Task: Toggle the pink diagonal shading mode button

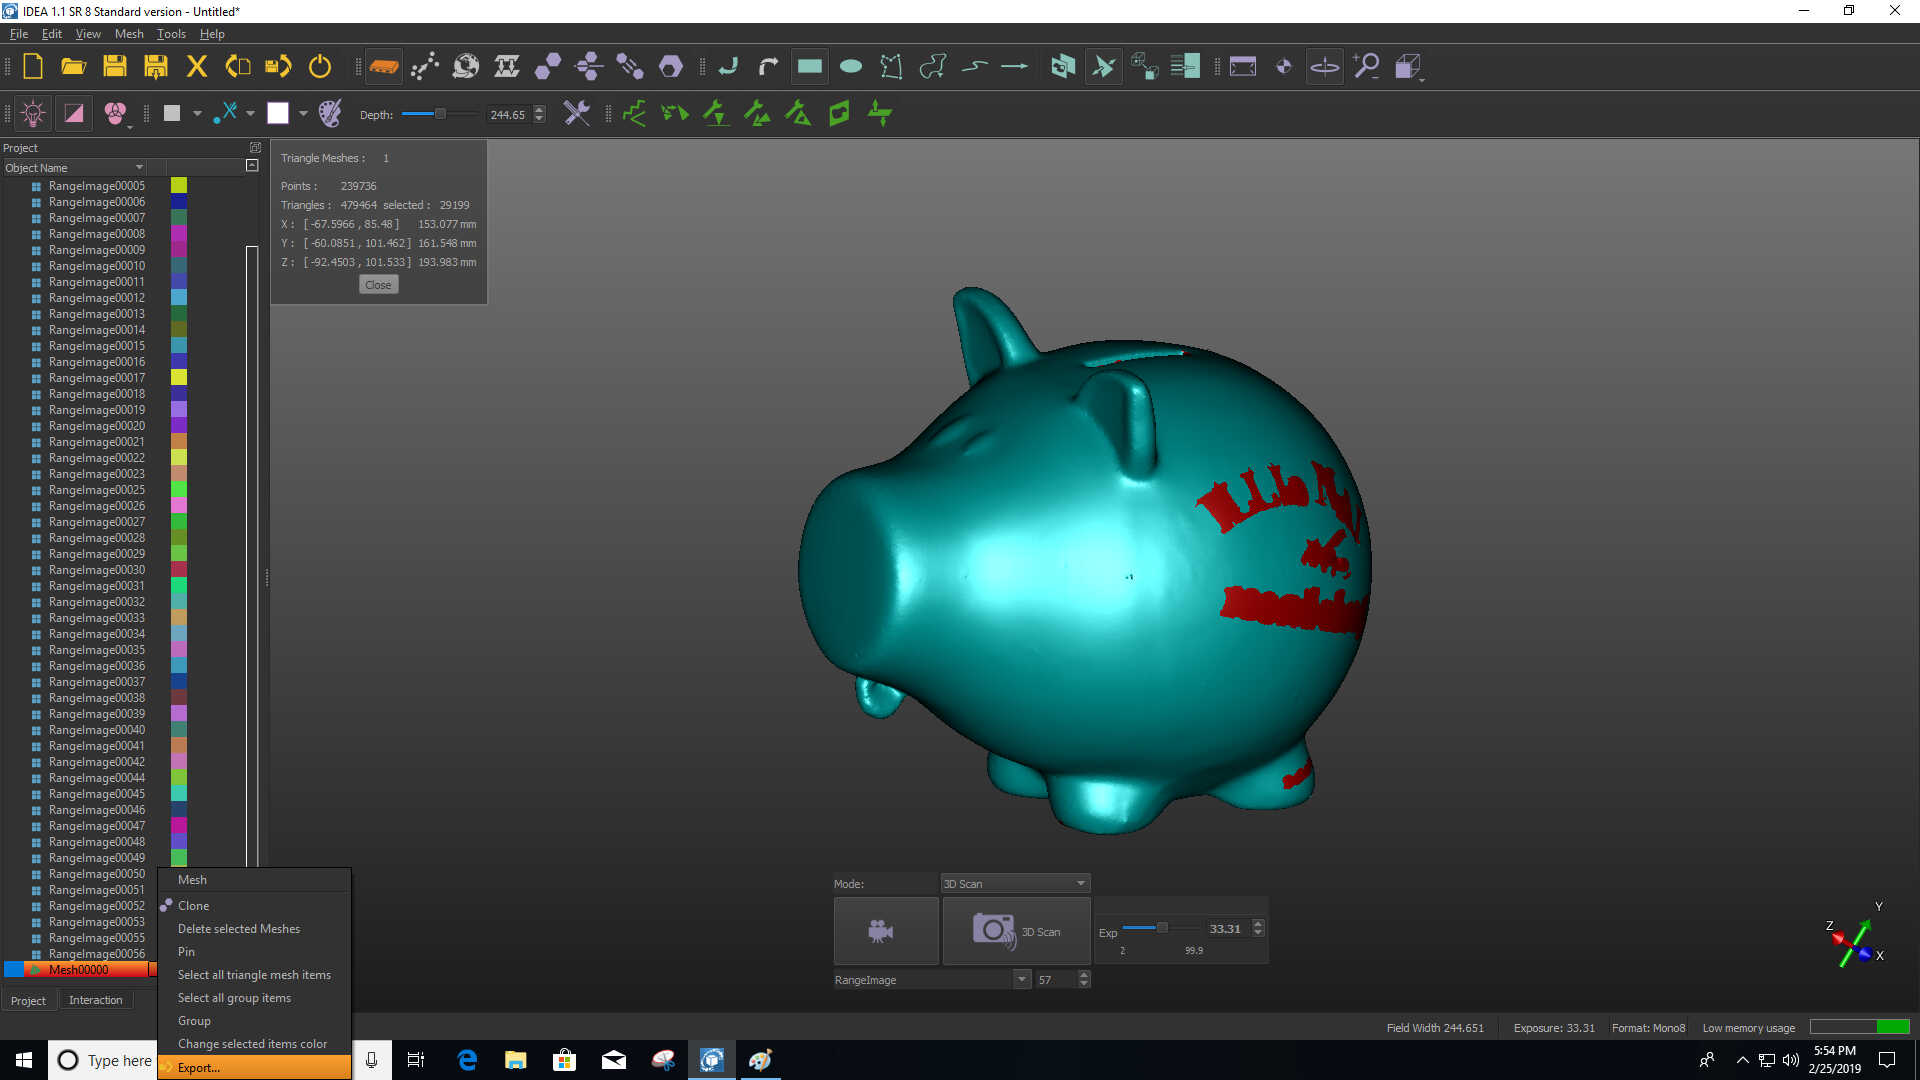Action: [74, 114]
